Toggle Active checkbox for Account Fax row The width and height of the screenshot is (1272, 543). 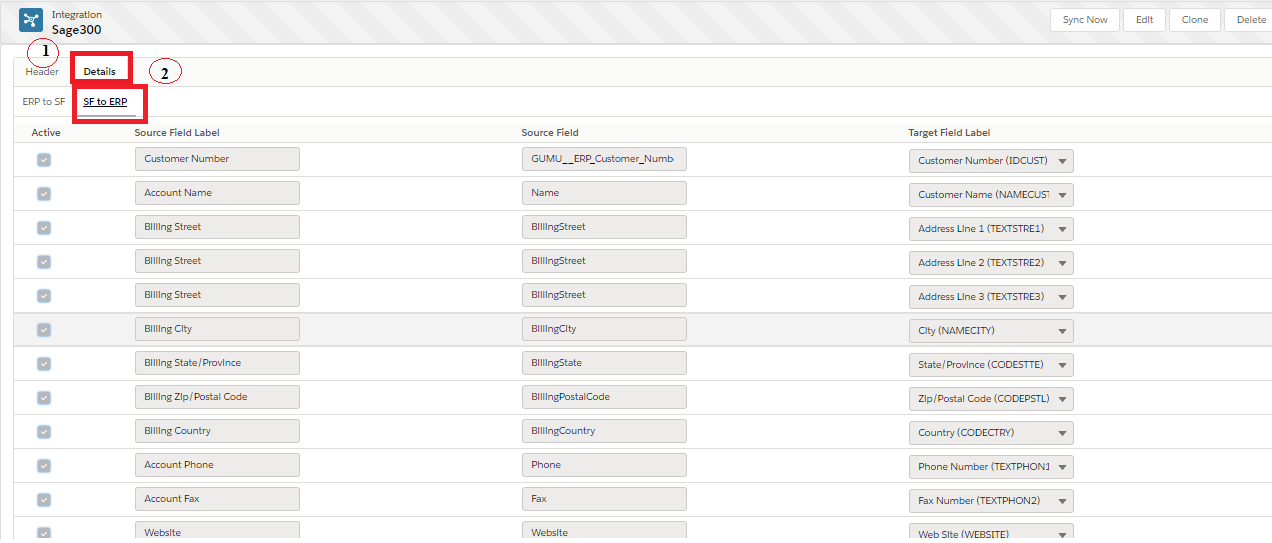[x=44, y=499]
